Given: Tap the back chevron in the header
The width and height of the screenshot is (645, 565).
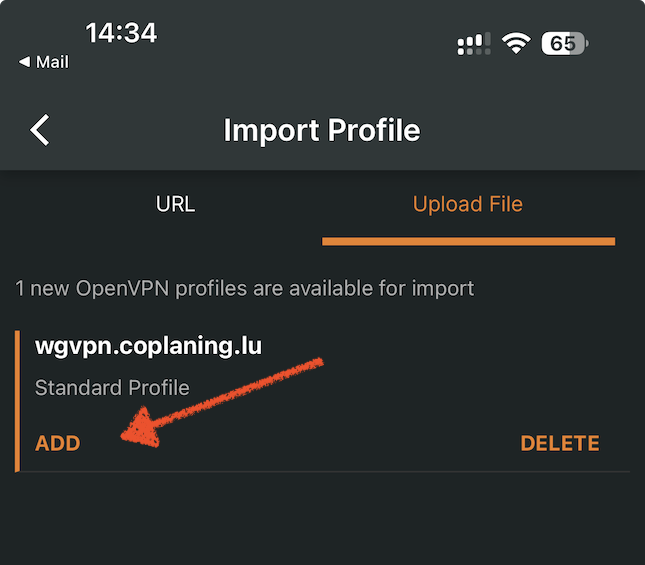Looking at the screenshot, I should (40, 130).
